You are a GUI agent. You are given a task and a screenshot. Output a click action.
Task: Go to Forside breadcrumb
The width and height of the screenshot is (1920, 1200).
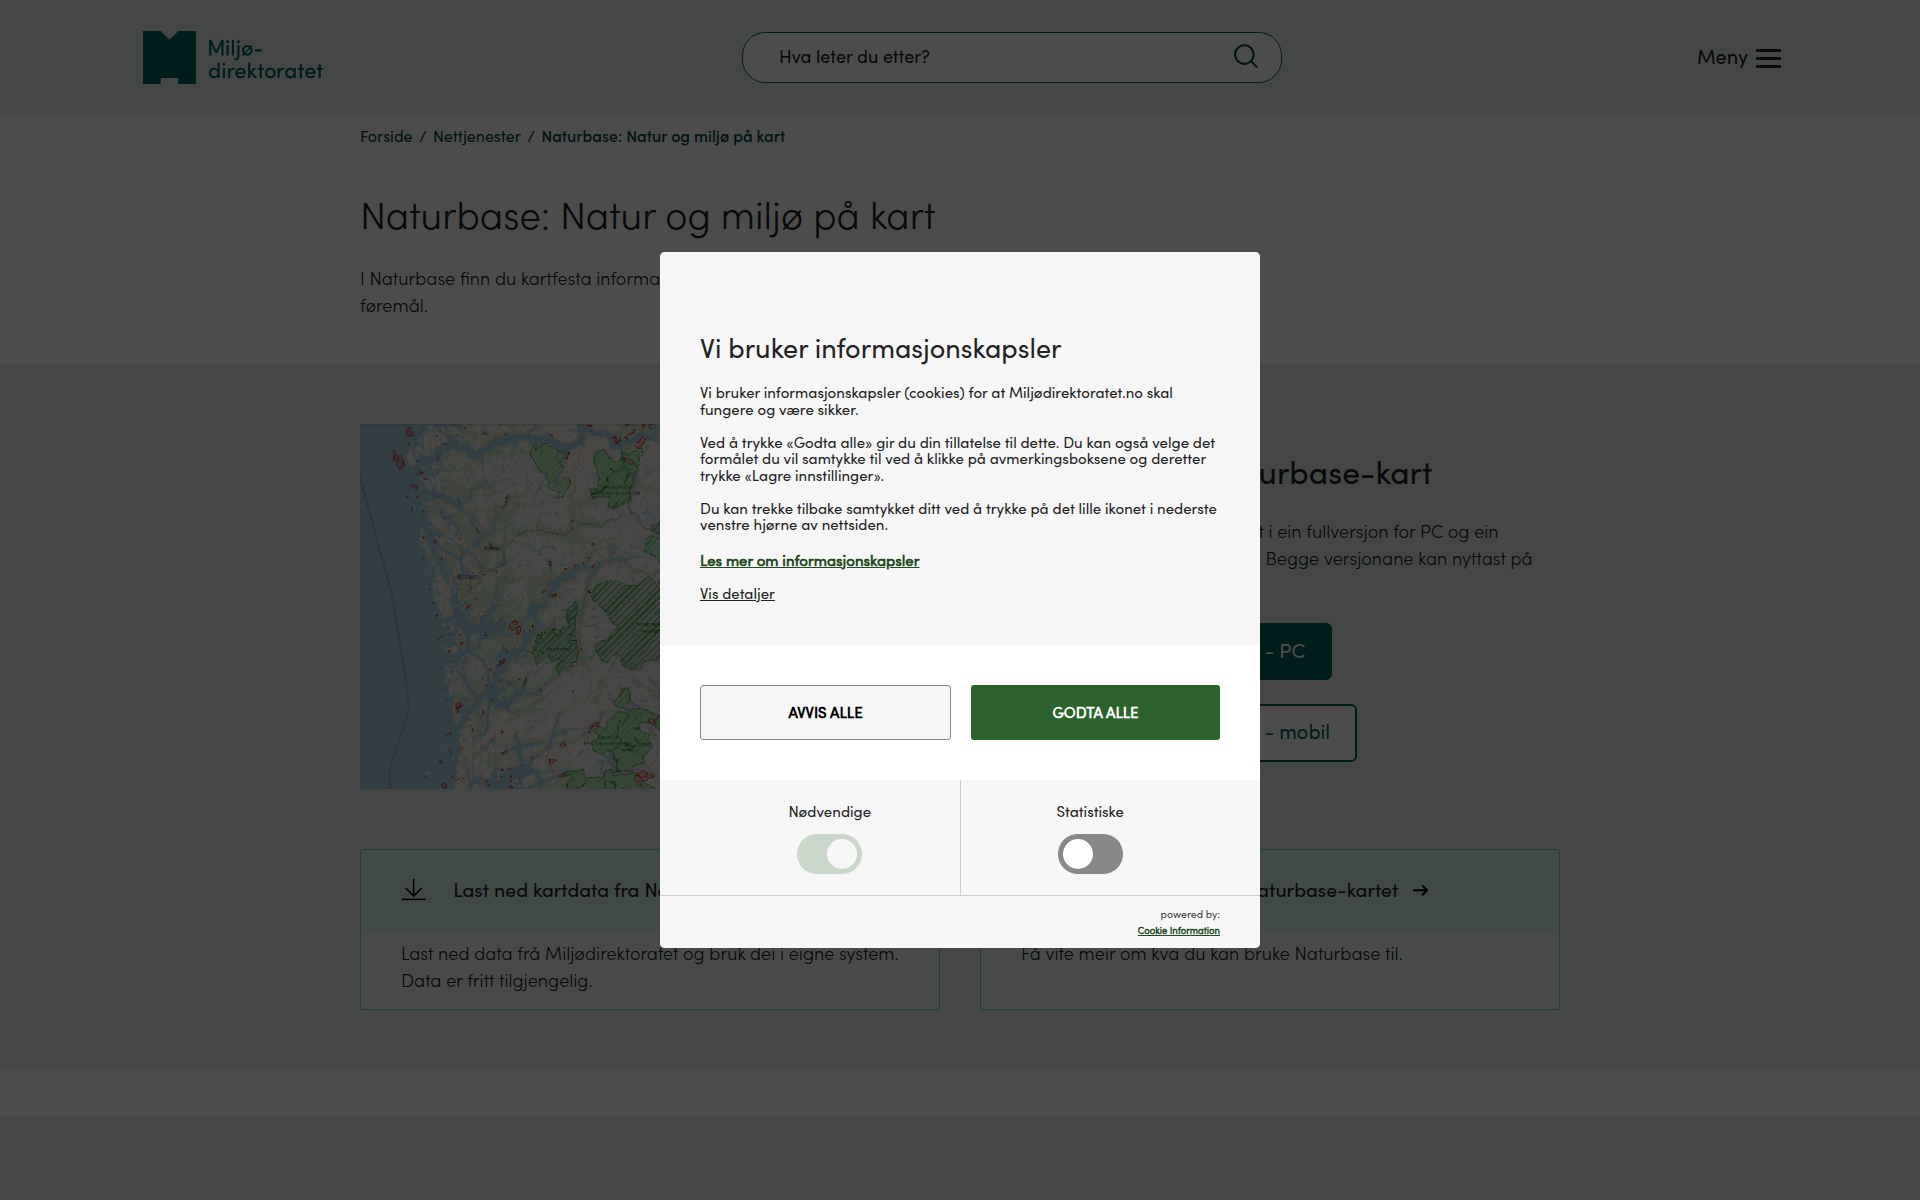386,137
